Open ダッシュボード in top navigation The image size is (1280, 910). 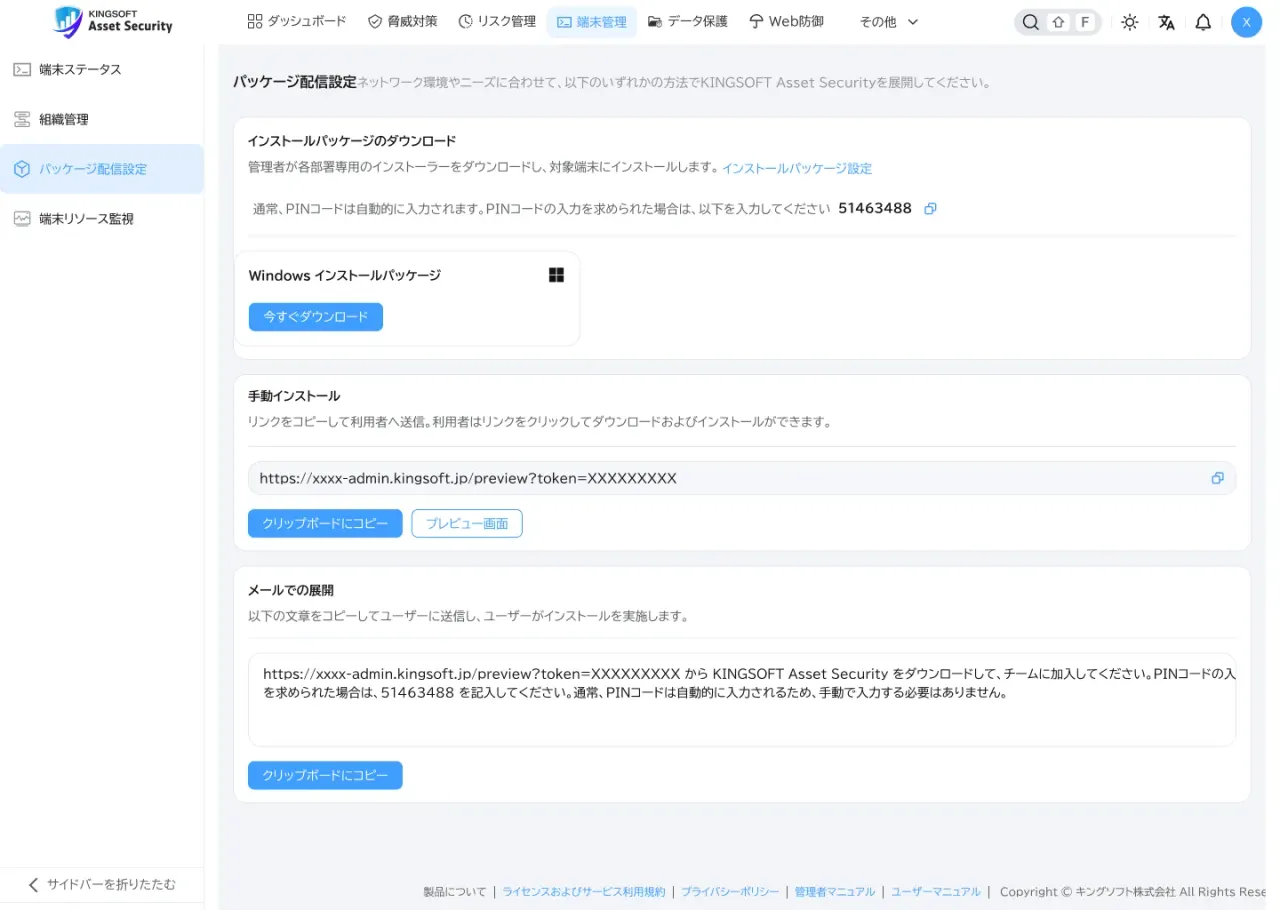(297, 21)
